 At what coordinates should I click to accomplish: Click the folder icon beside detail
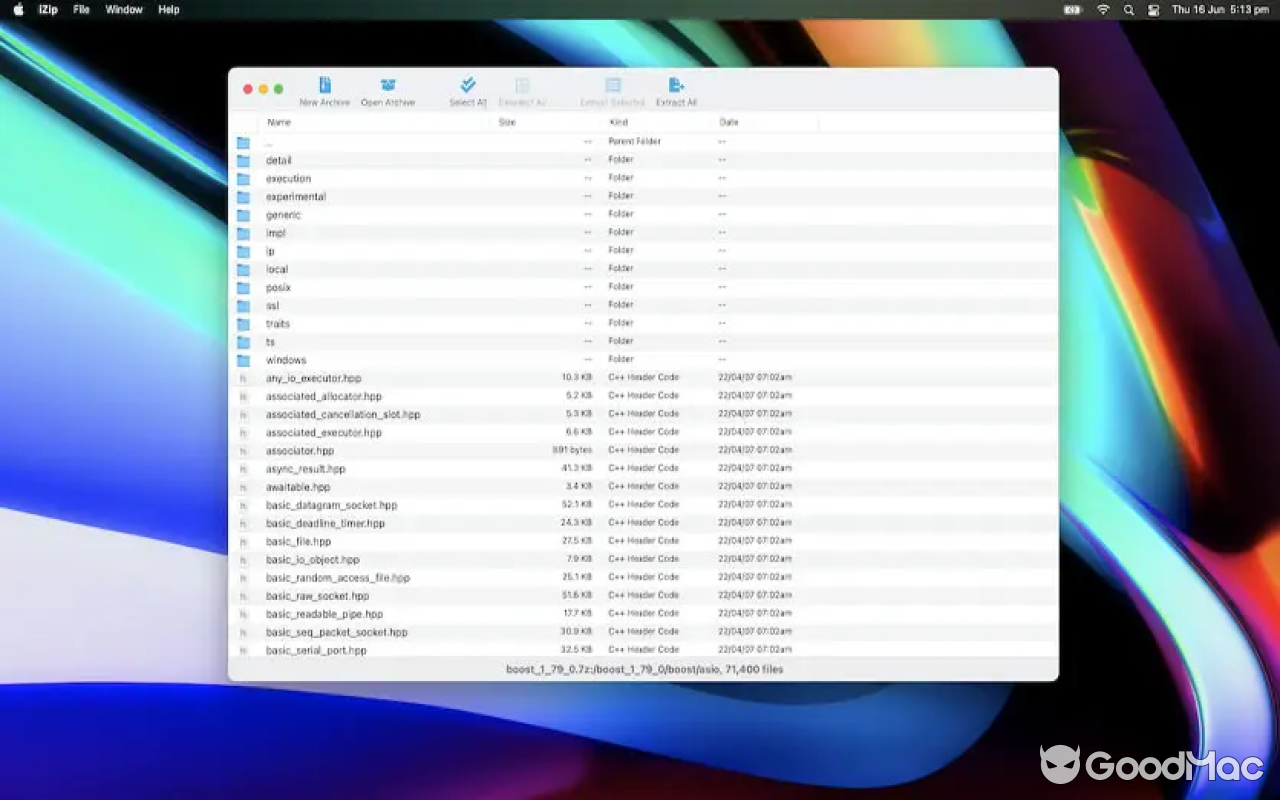click(243, 159)
